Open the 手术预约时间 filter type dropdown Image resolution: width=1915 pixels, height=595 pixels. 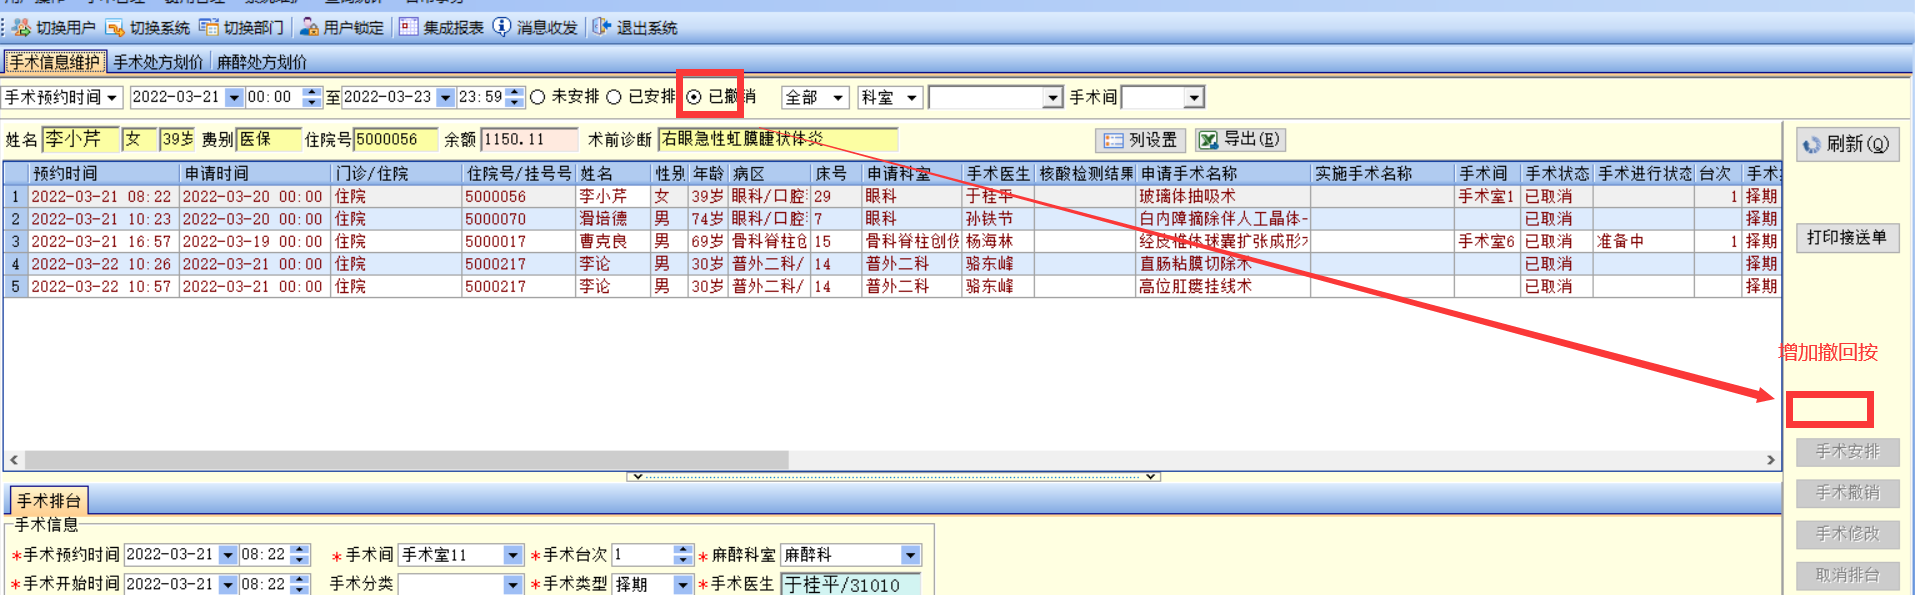tap(112, 97)
